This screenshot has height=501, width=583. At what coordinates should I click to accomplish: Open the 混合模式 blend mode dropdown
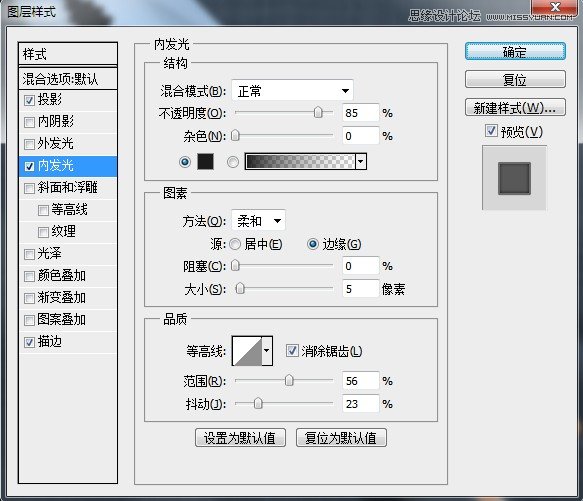292,90
